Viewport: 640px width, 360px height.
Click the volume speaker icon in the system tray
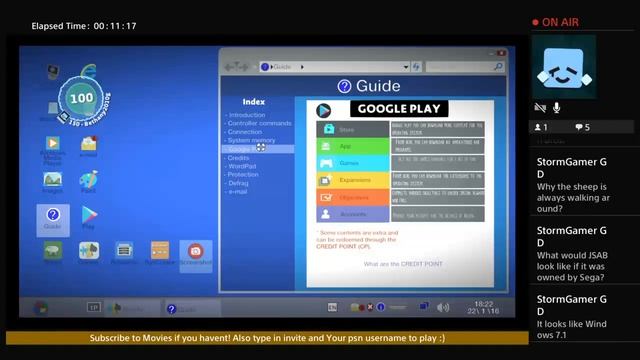(443, 307)
